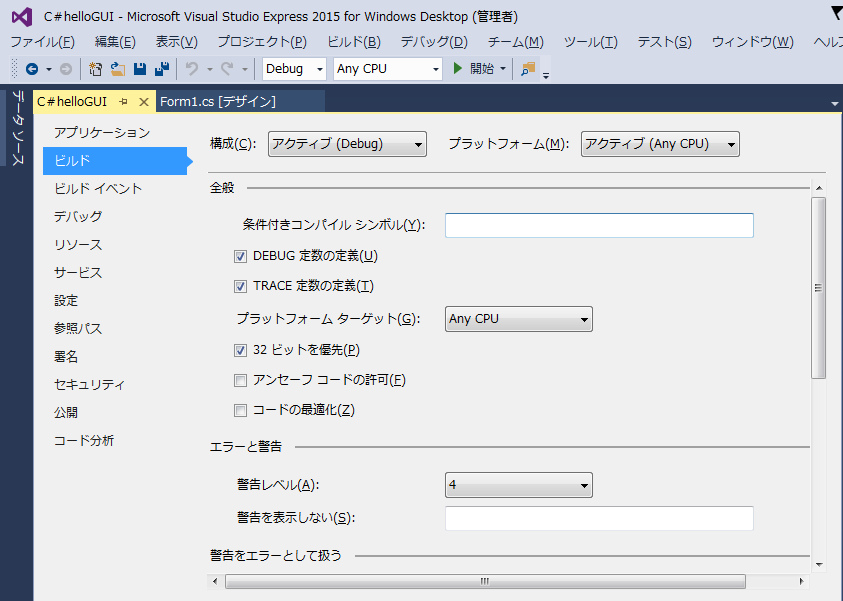Close the C#helloGUI tab
The image size is (843, 601).
coord(144,102)
